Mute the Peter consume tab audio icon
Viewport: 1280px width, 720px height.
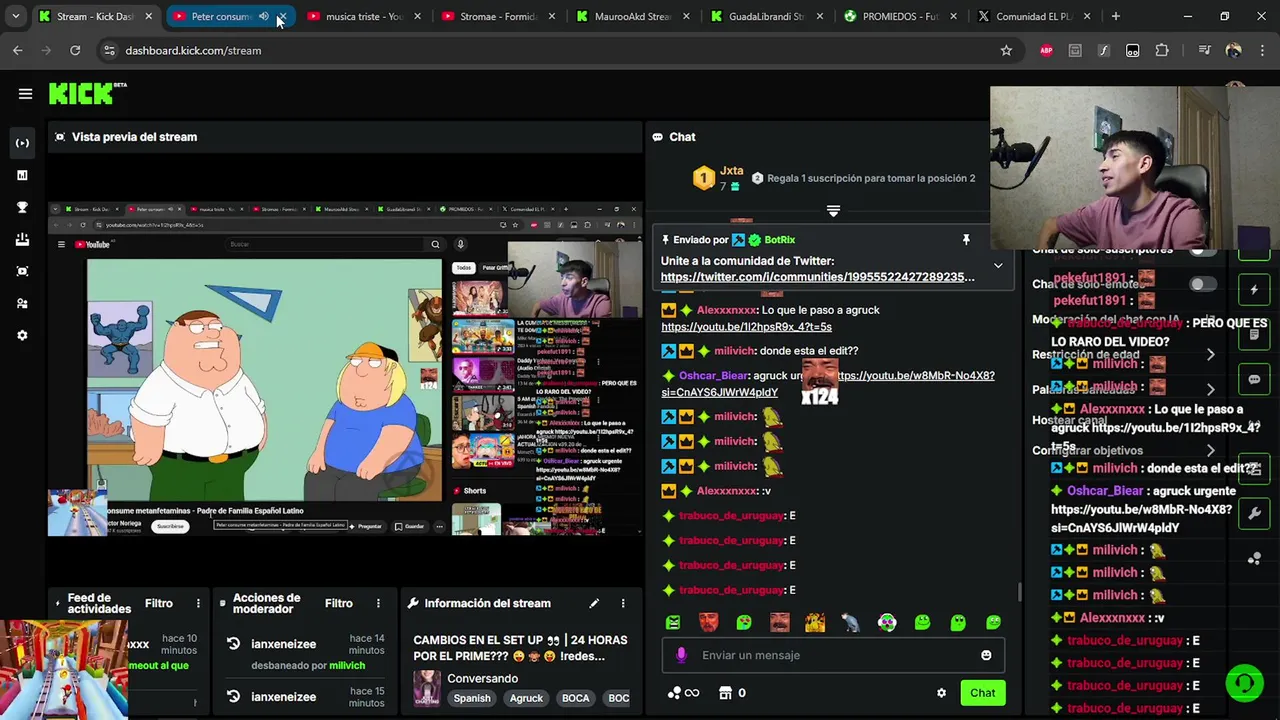pyautogui.click(x=263, y=16)
